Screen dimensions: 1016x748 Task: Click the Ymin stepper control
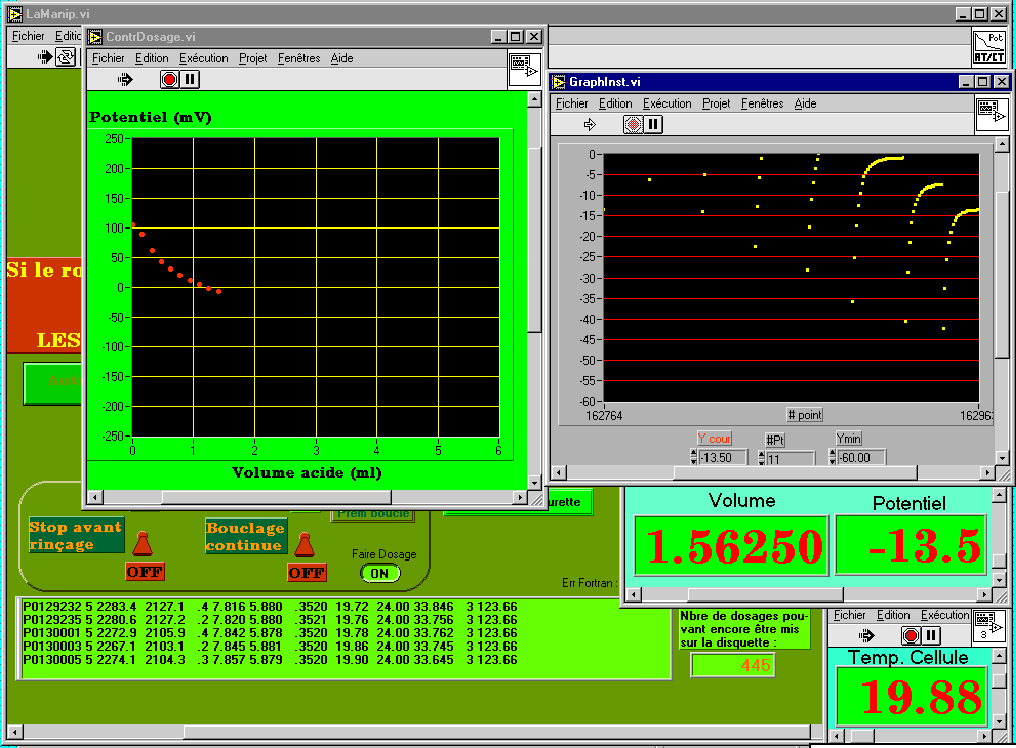[832, 458]
